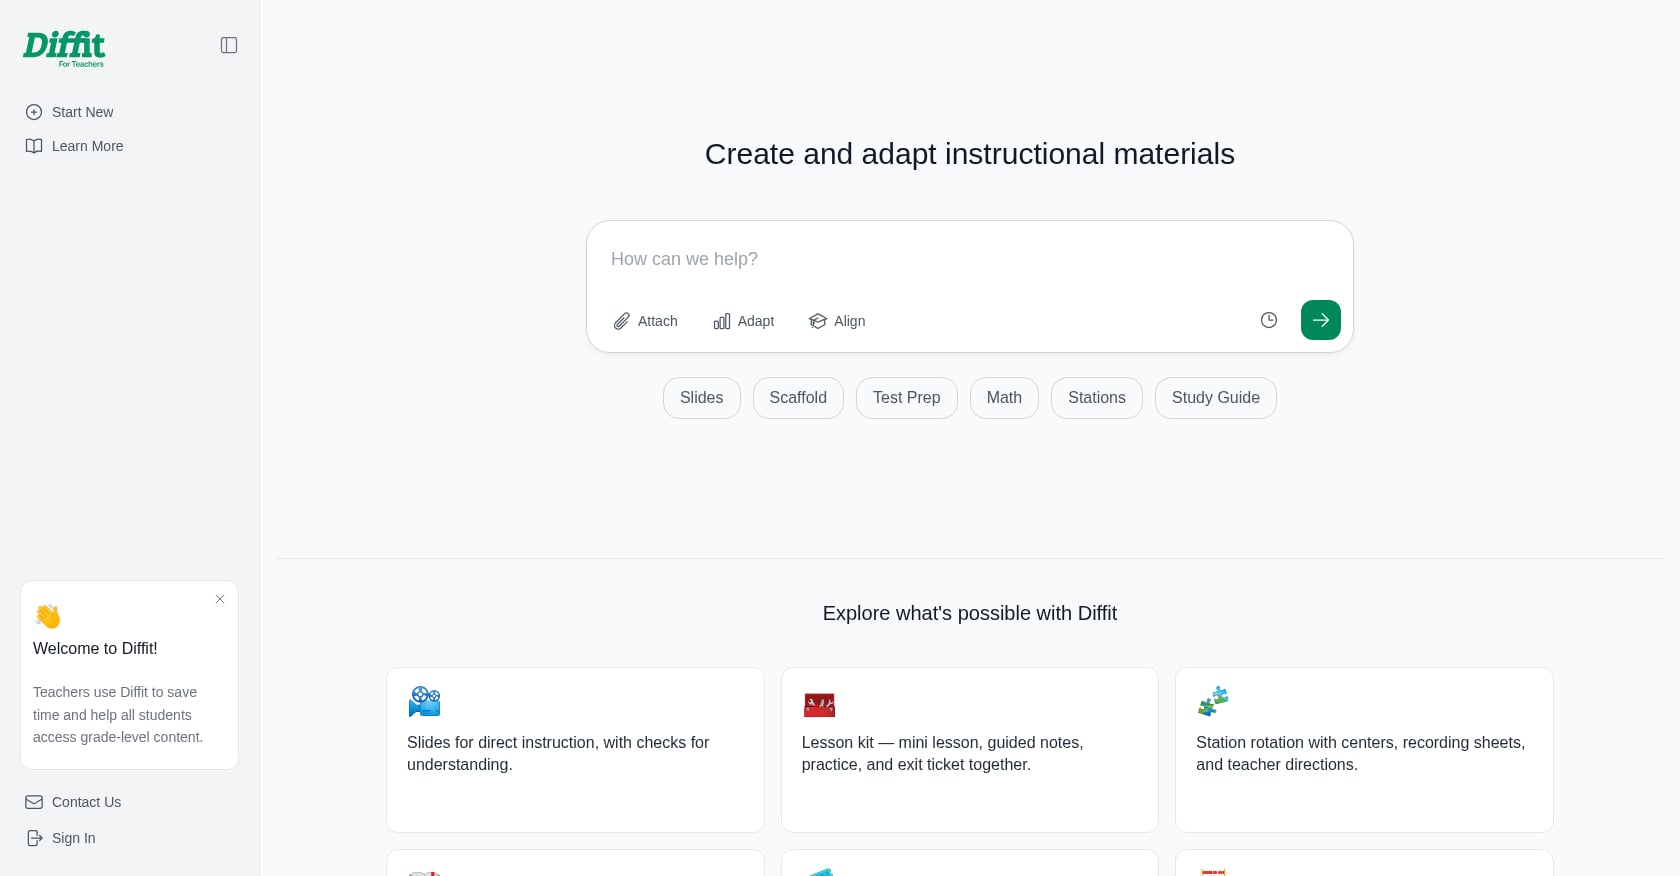This screenshot has width=1680, height=876.
Task: Click the Align graduation cap icon
Action: pos(818,321)
